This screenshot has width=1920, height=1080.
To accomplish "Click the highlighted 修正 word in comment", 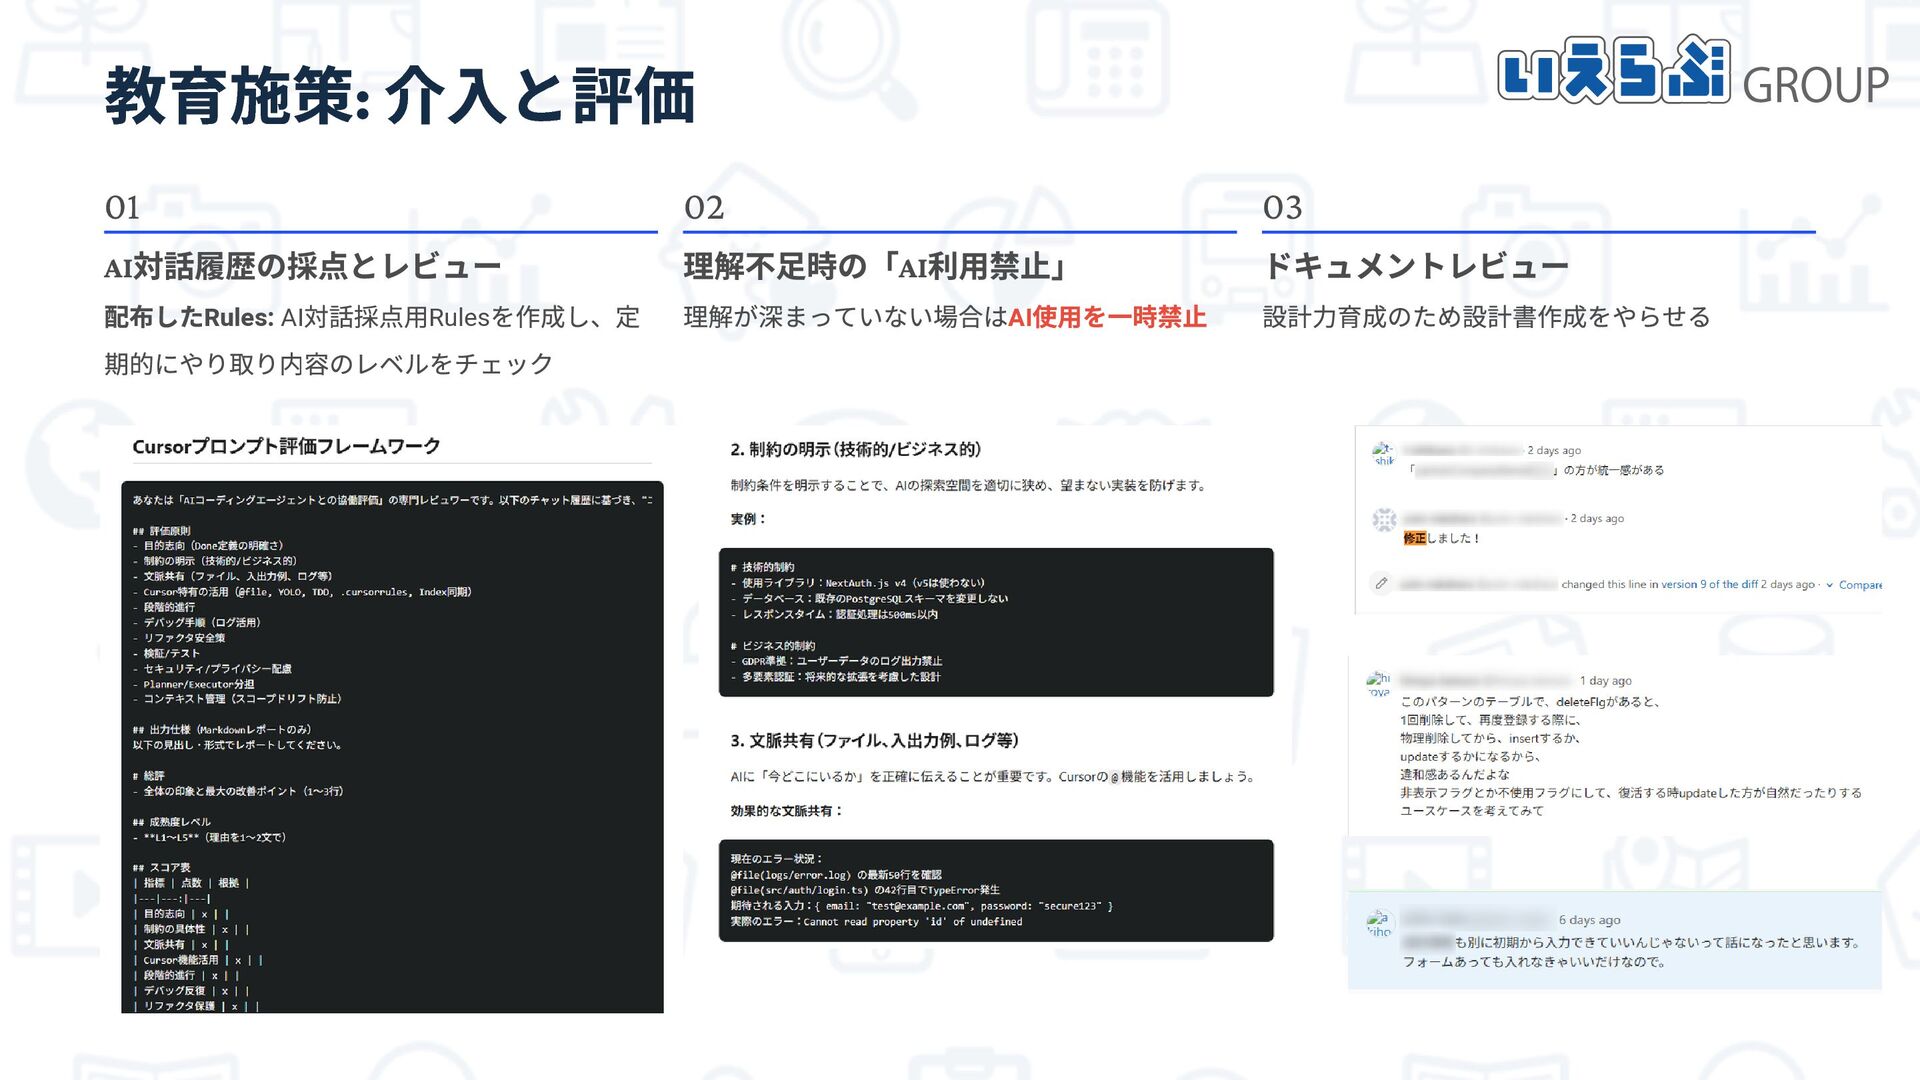I will tap(1414, 538).
